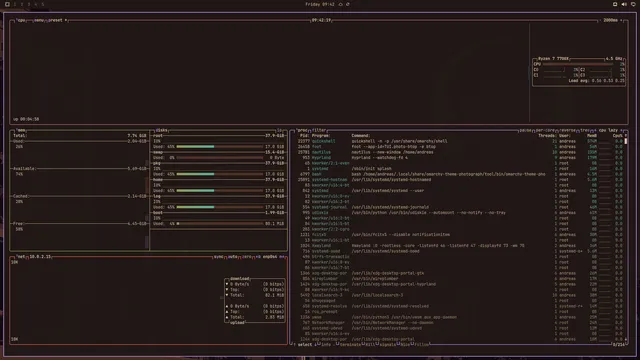Image resolution: width=640 pixels, height=360 pixels.
Task: Click the select arrows in proc footer
Action: tap(304, 345)
